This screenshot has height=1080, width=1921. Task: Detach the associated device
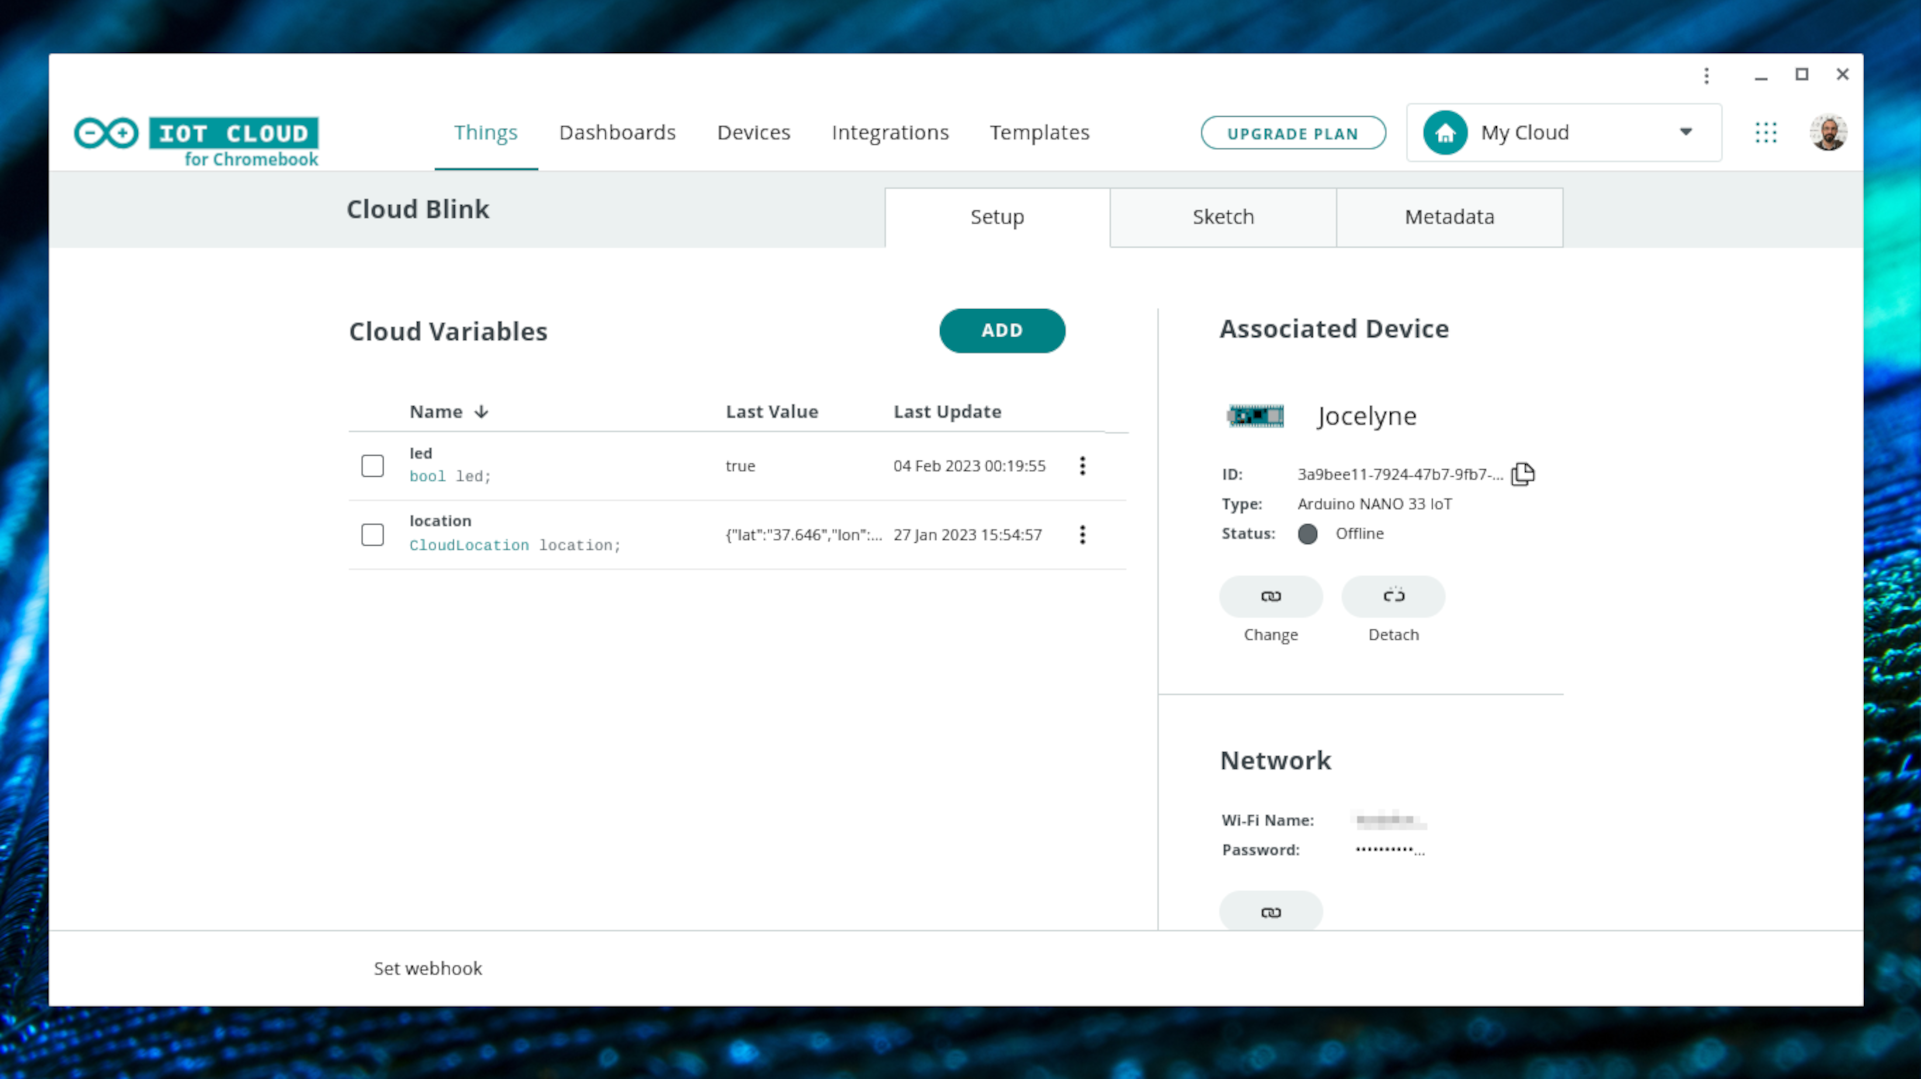pos(1393,596)
